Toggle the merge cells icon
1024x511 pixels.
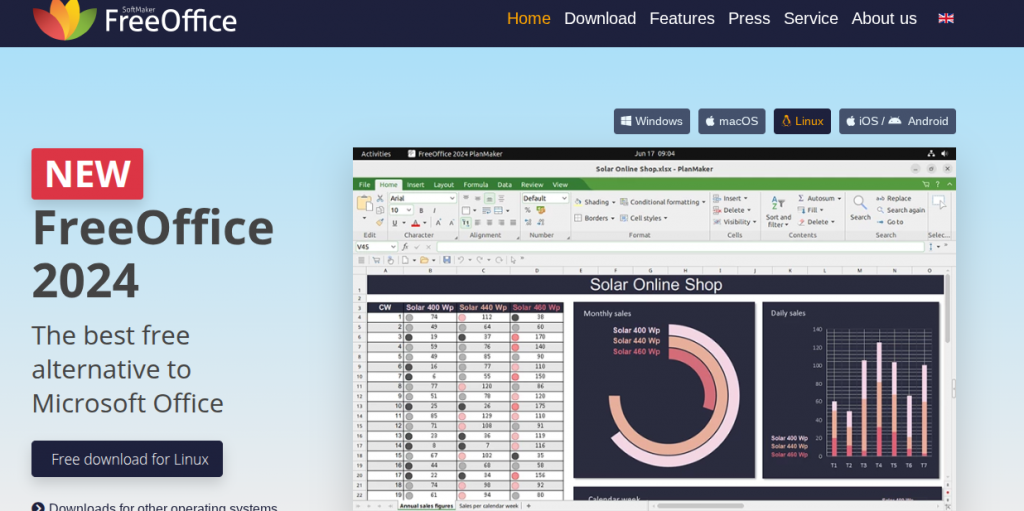pyautogui.click(x=498, y=210)
